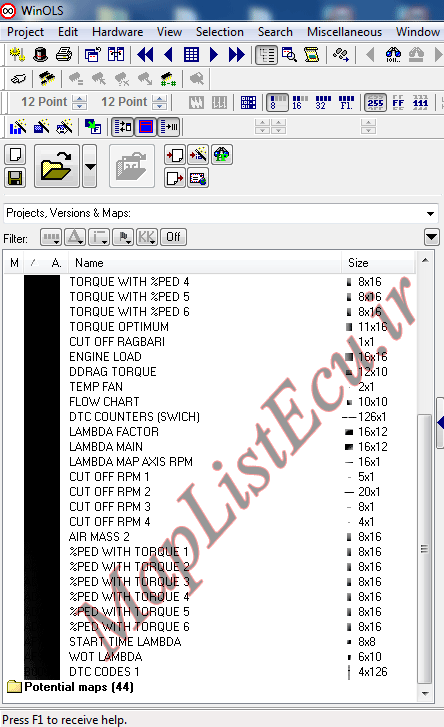Sort list by Name column header
The image size is (444, 727).
[204, 263]
